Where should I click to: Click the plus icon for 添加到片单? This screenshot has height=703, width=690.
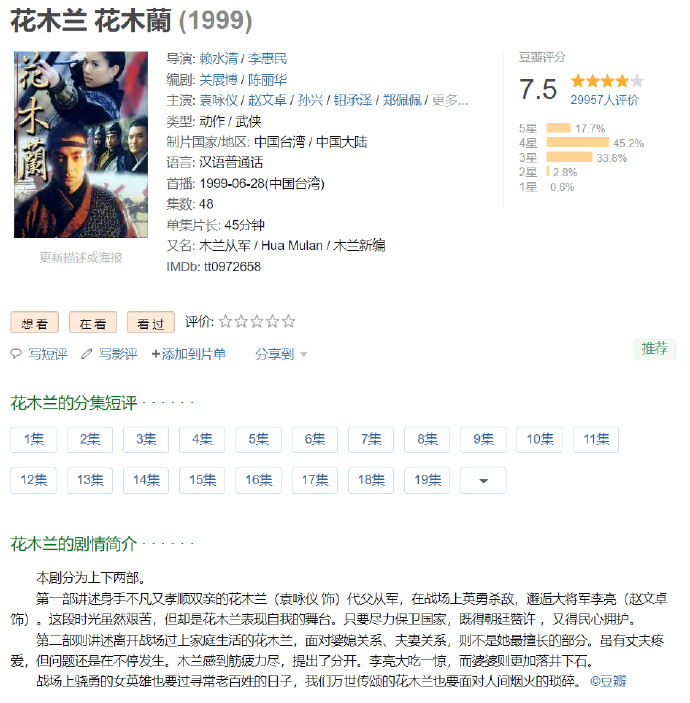[156, 354]
